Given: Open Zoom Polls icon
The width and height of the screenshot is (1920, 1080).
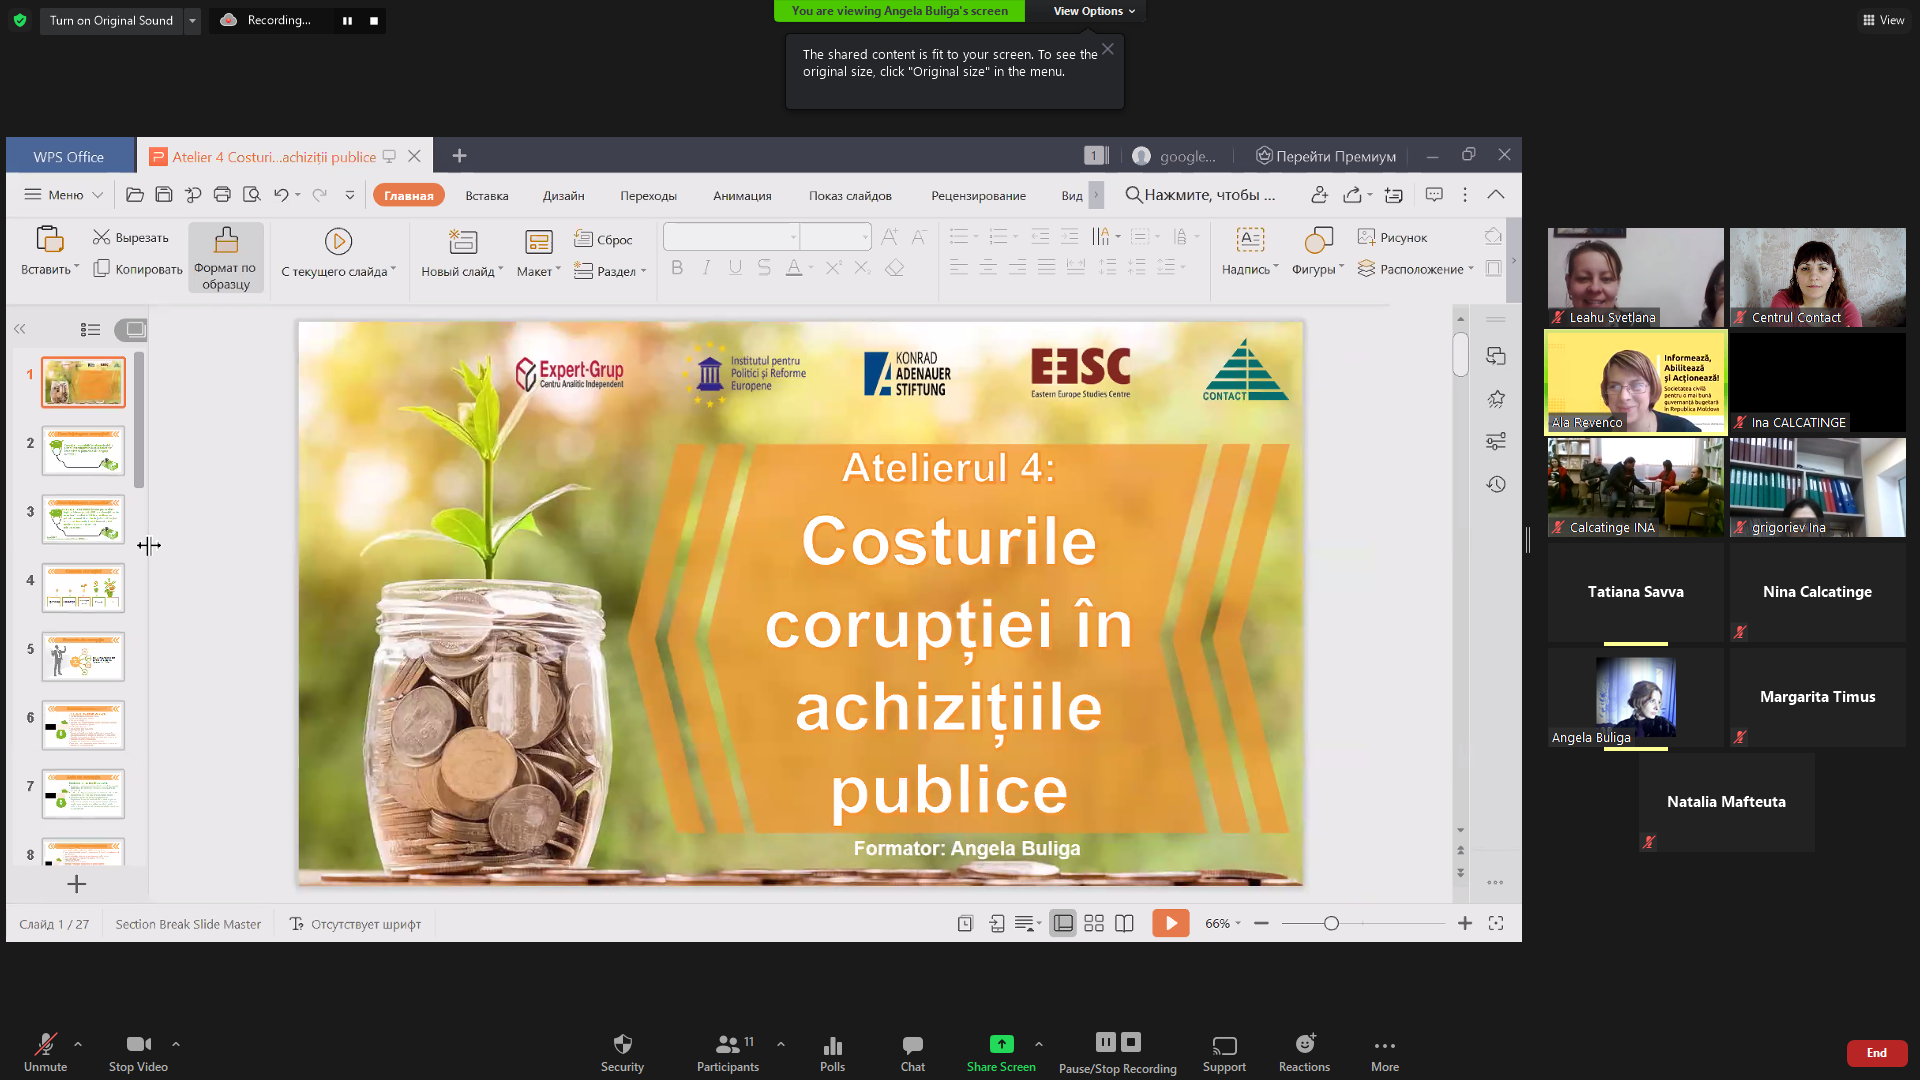Looking at the screenshot, I should tap(832, 1045).
